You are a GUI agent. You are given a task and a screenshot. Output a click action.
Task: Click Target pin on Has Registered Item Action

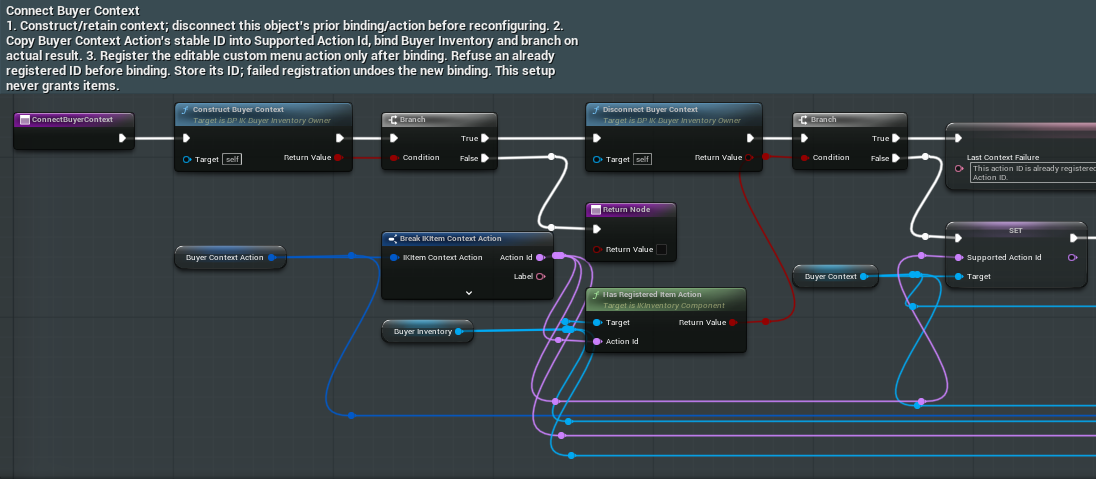click(x=596, y=322)
